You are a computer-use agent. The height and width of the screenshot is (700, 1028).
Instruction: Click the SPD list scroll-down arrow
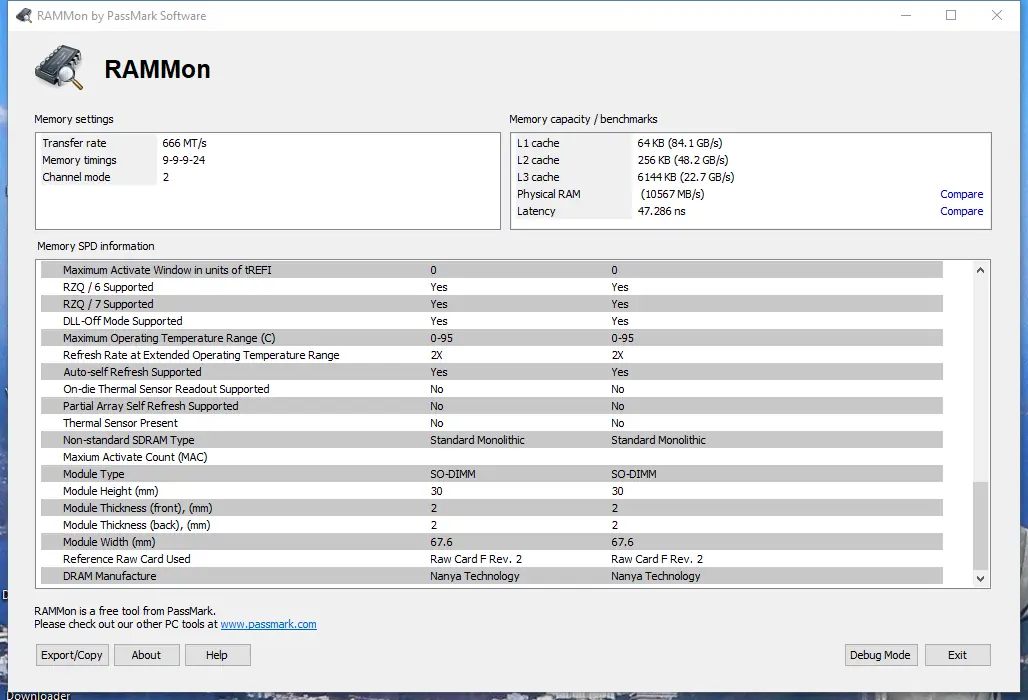click(x=980, y=578)
